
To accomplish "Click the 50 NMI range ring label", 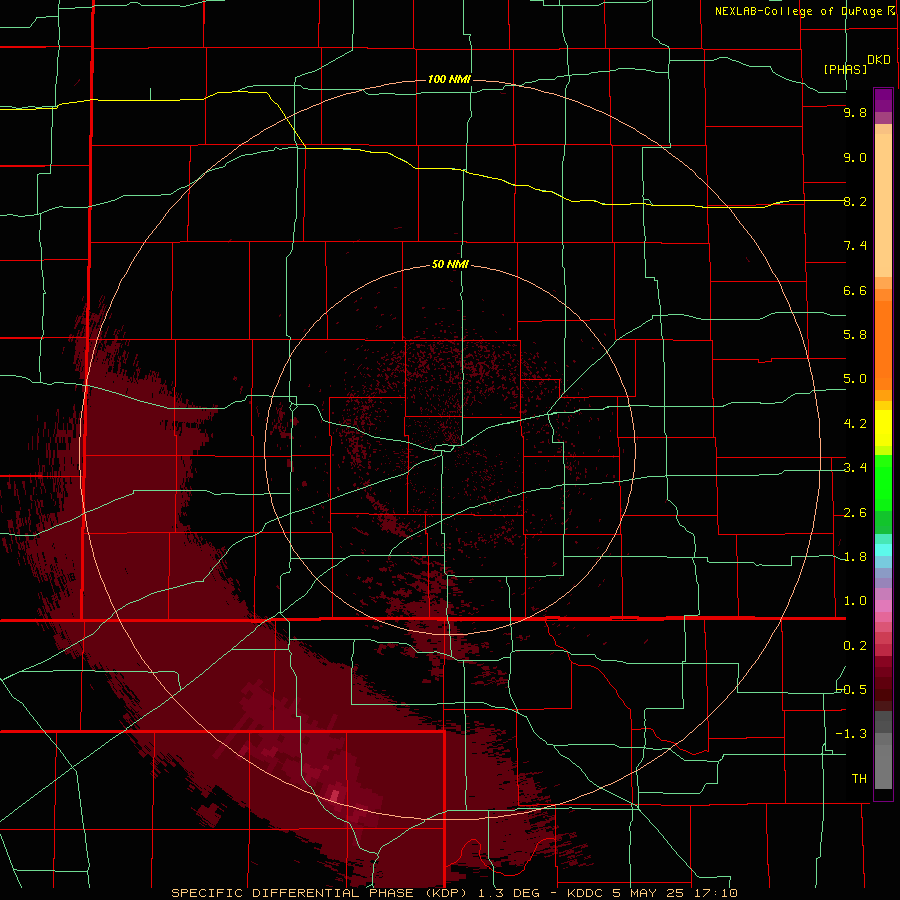I will tap(450, 264).
